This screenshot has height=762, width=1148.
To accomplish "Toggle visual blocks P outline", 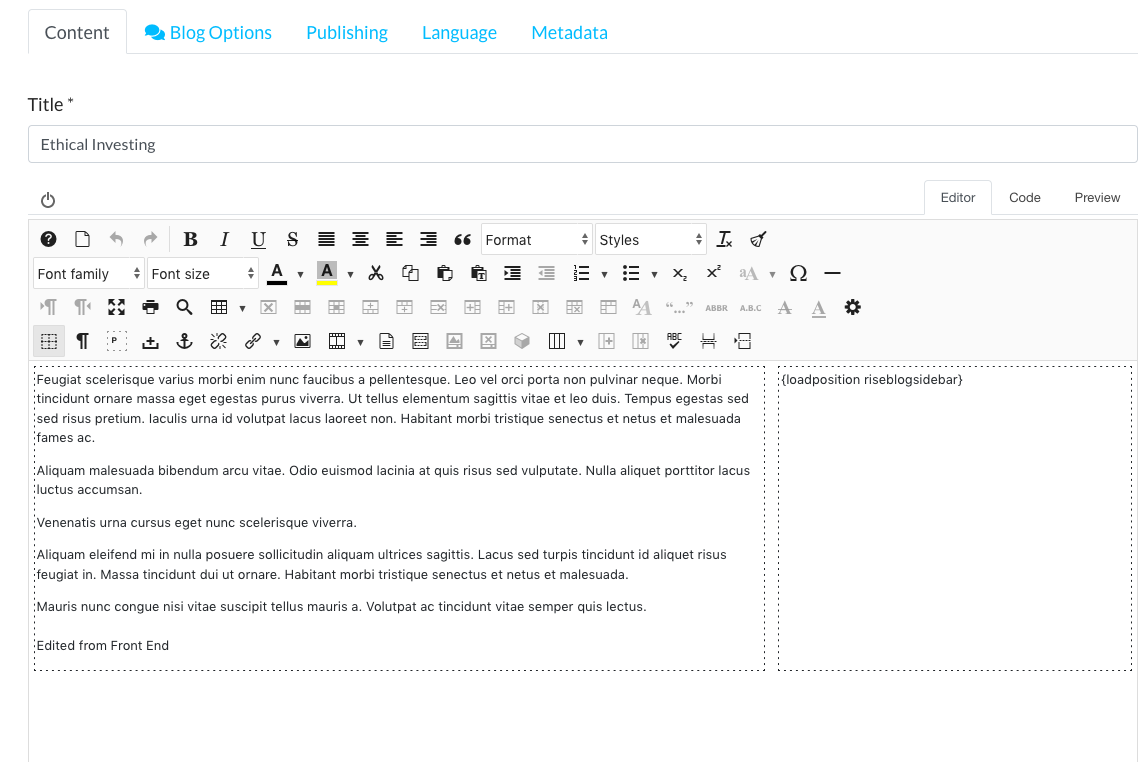I will click(116, 340).
